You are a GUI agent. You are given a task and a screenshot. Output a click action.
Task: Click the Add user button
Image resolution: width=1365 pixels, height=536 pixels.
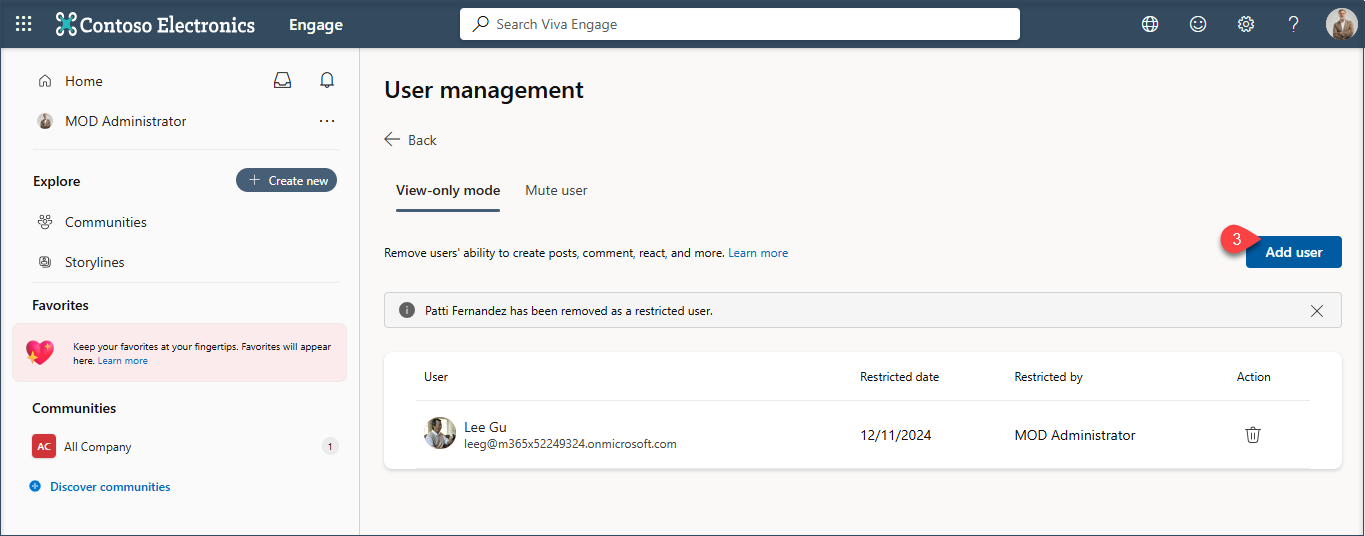(1293, 252)
